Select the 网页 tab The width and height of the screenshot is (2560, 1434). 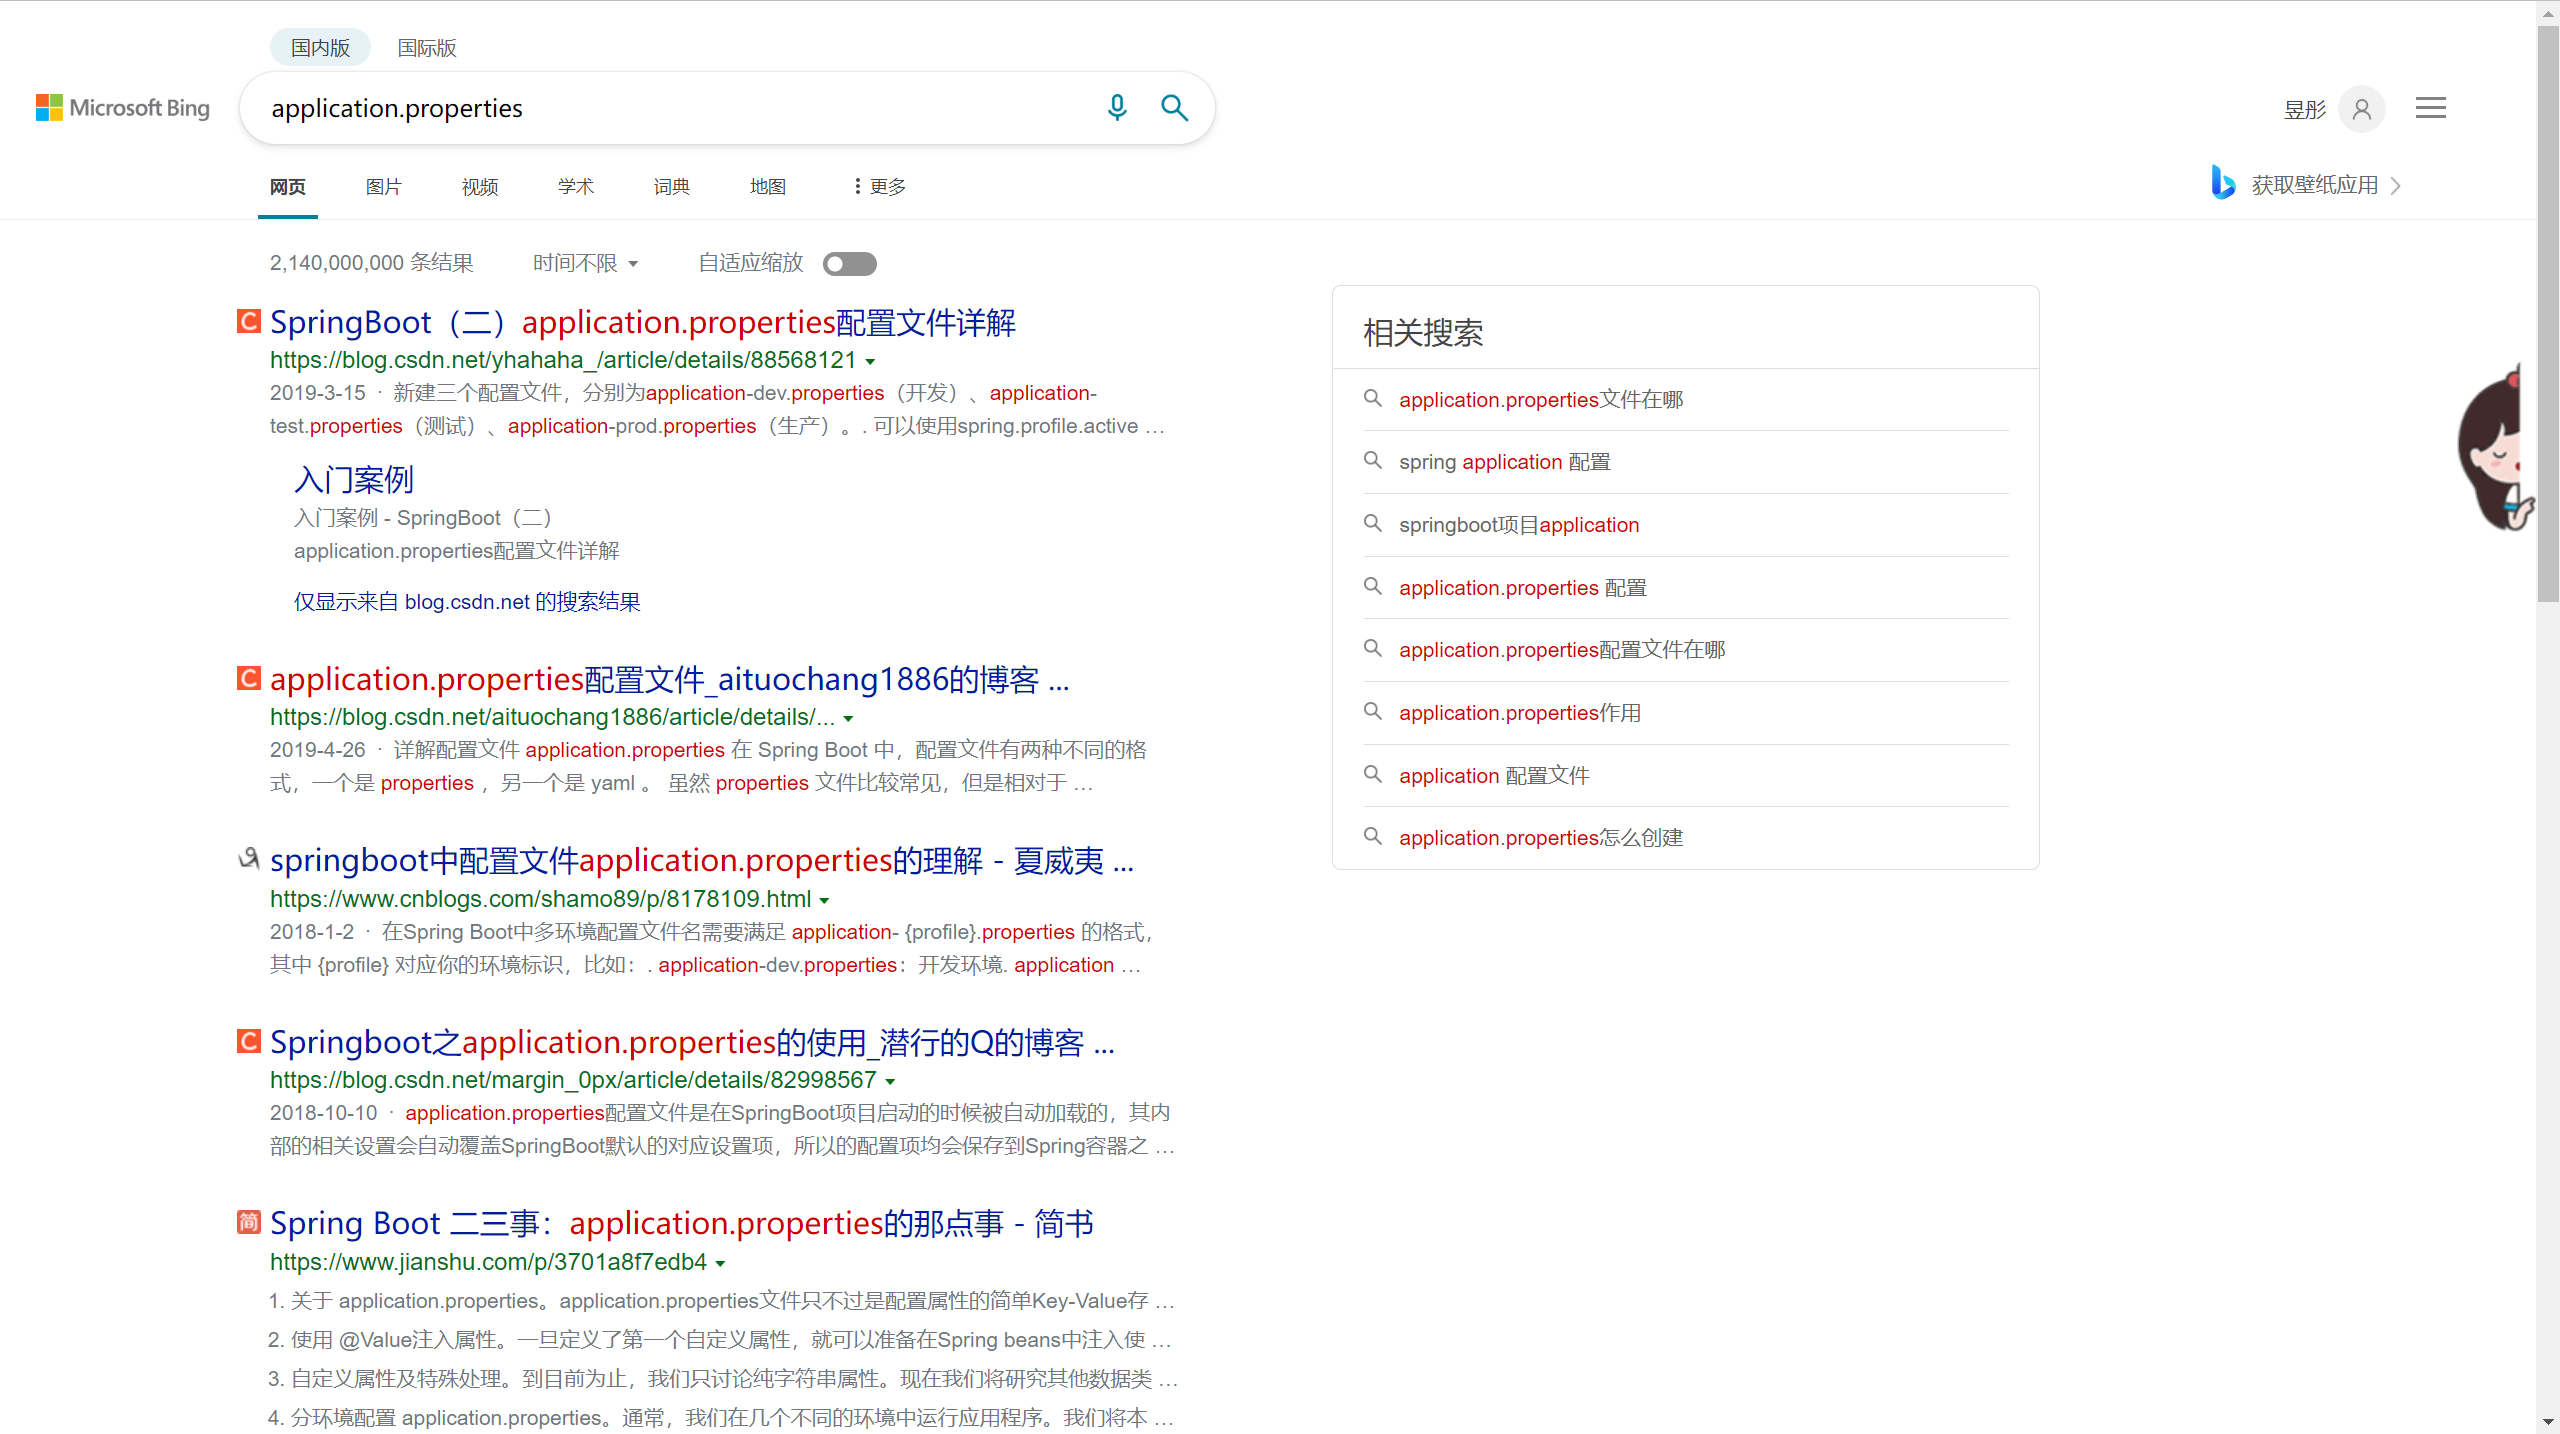tap(288, 187)
